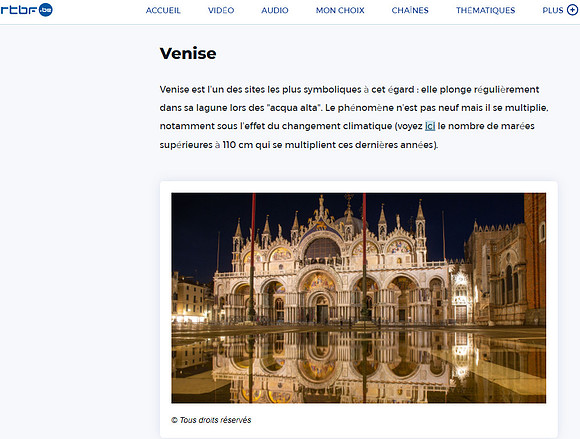Click the '© Tous droits réservés' caption

(211, 420)
